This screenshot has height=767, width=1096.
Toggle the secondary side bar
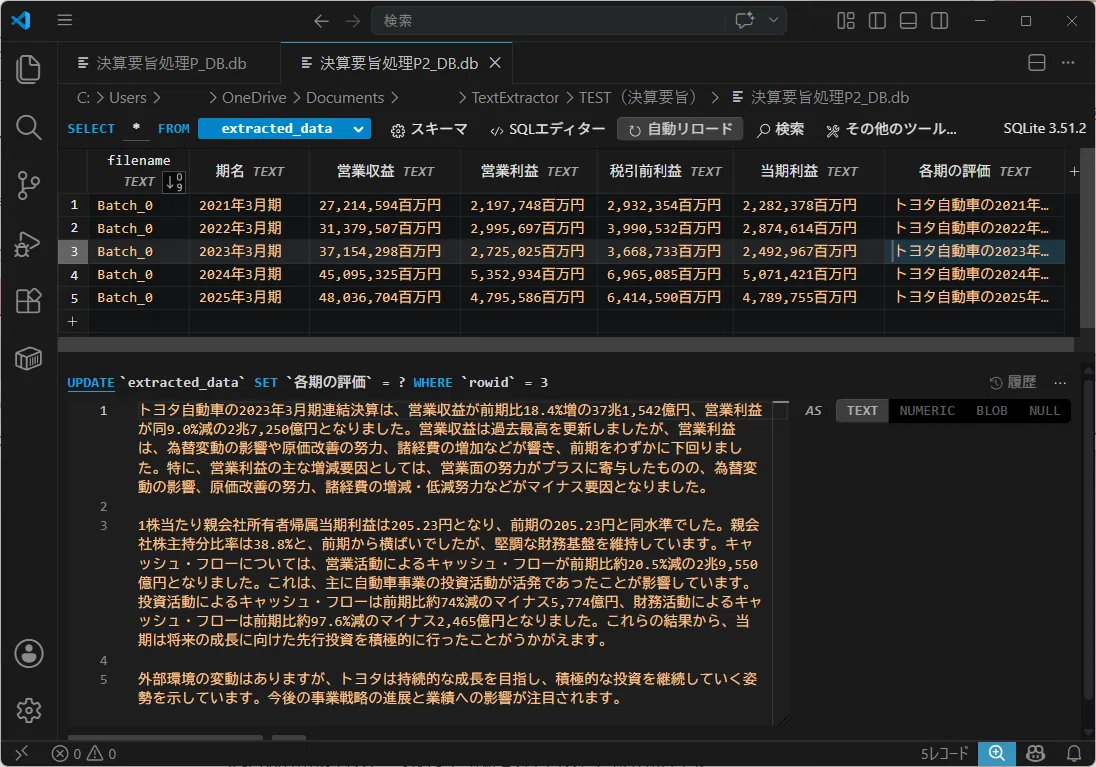(x=939, y=21)
